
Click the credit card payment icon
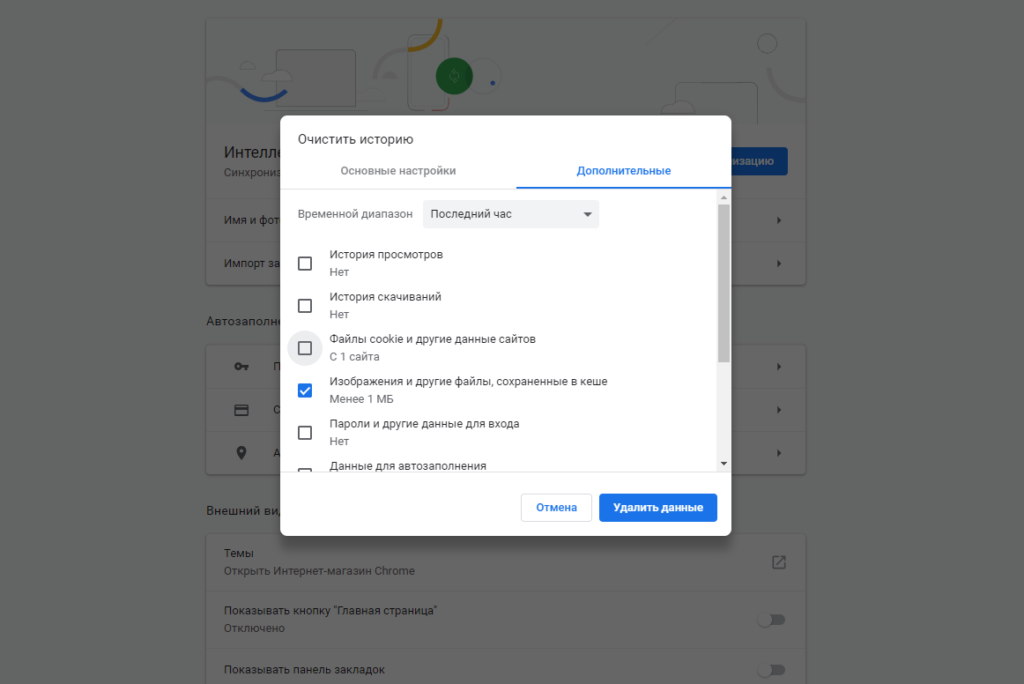click(241, 410)
